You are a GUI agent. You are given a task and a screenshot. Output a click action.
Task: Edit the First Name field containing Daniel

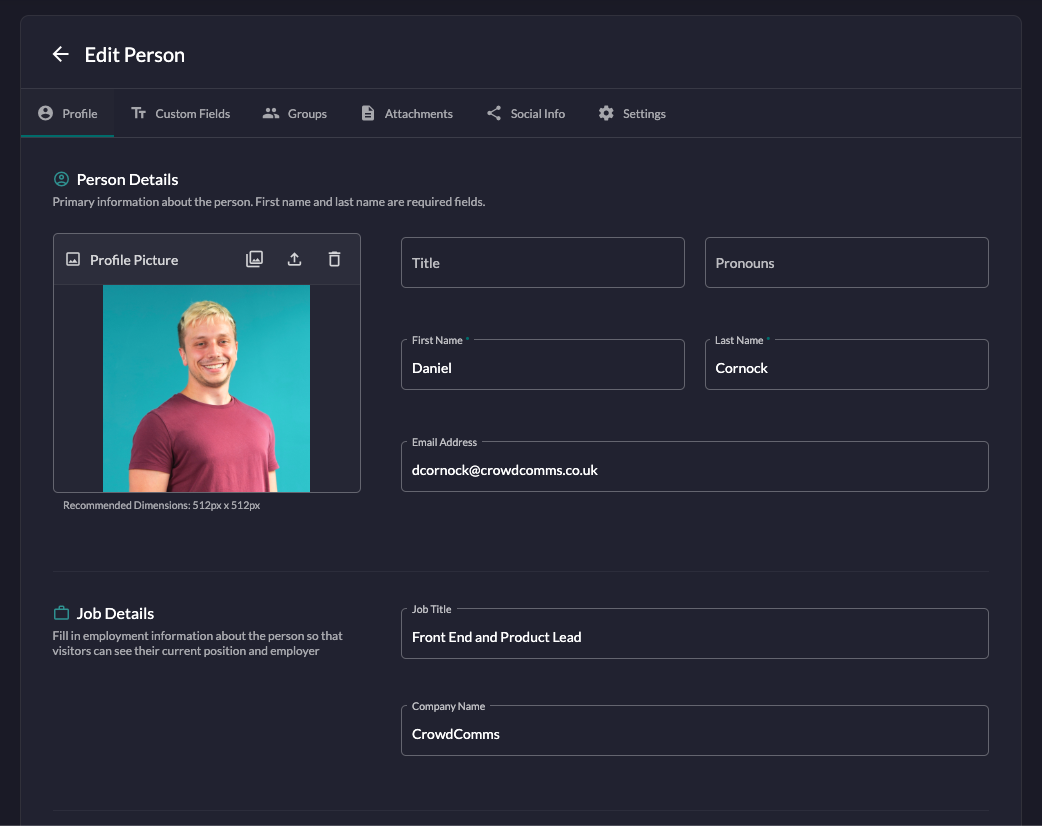pos(543,364)
